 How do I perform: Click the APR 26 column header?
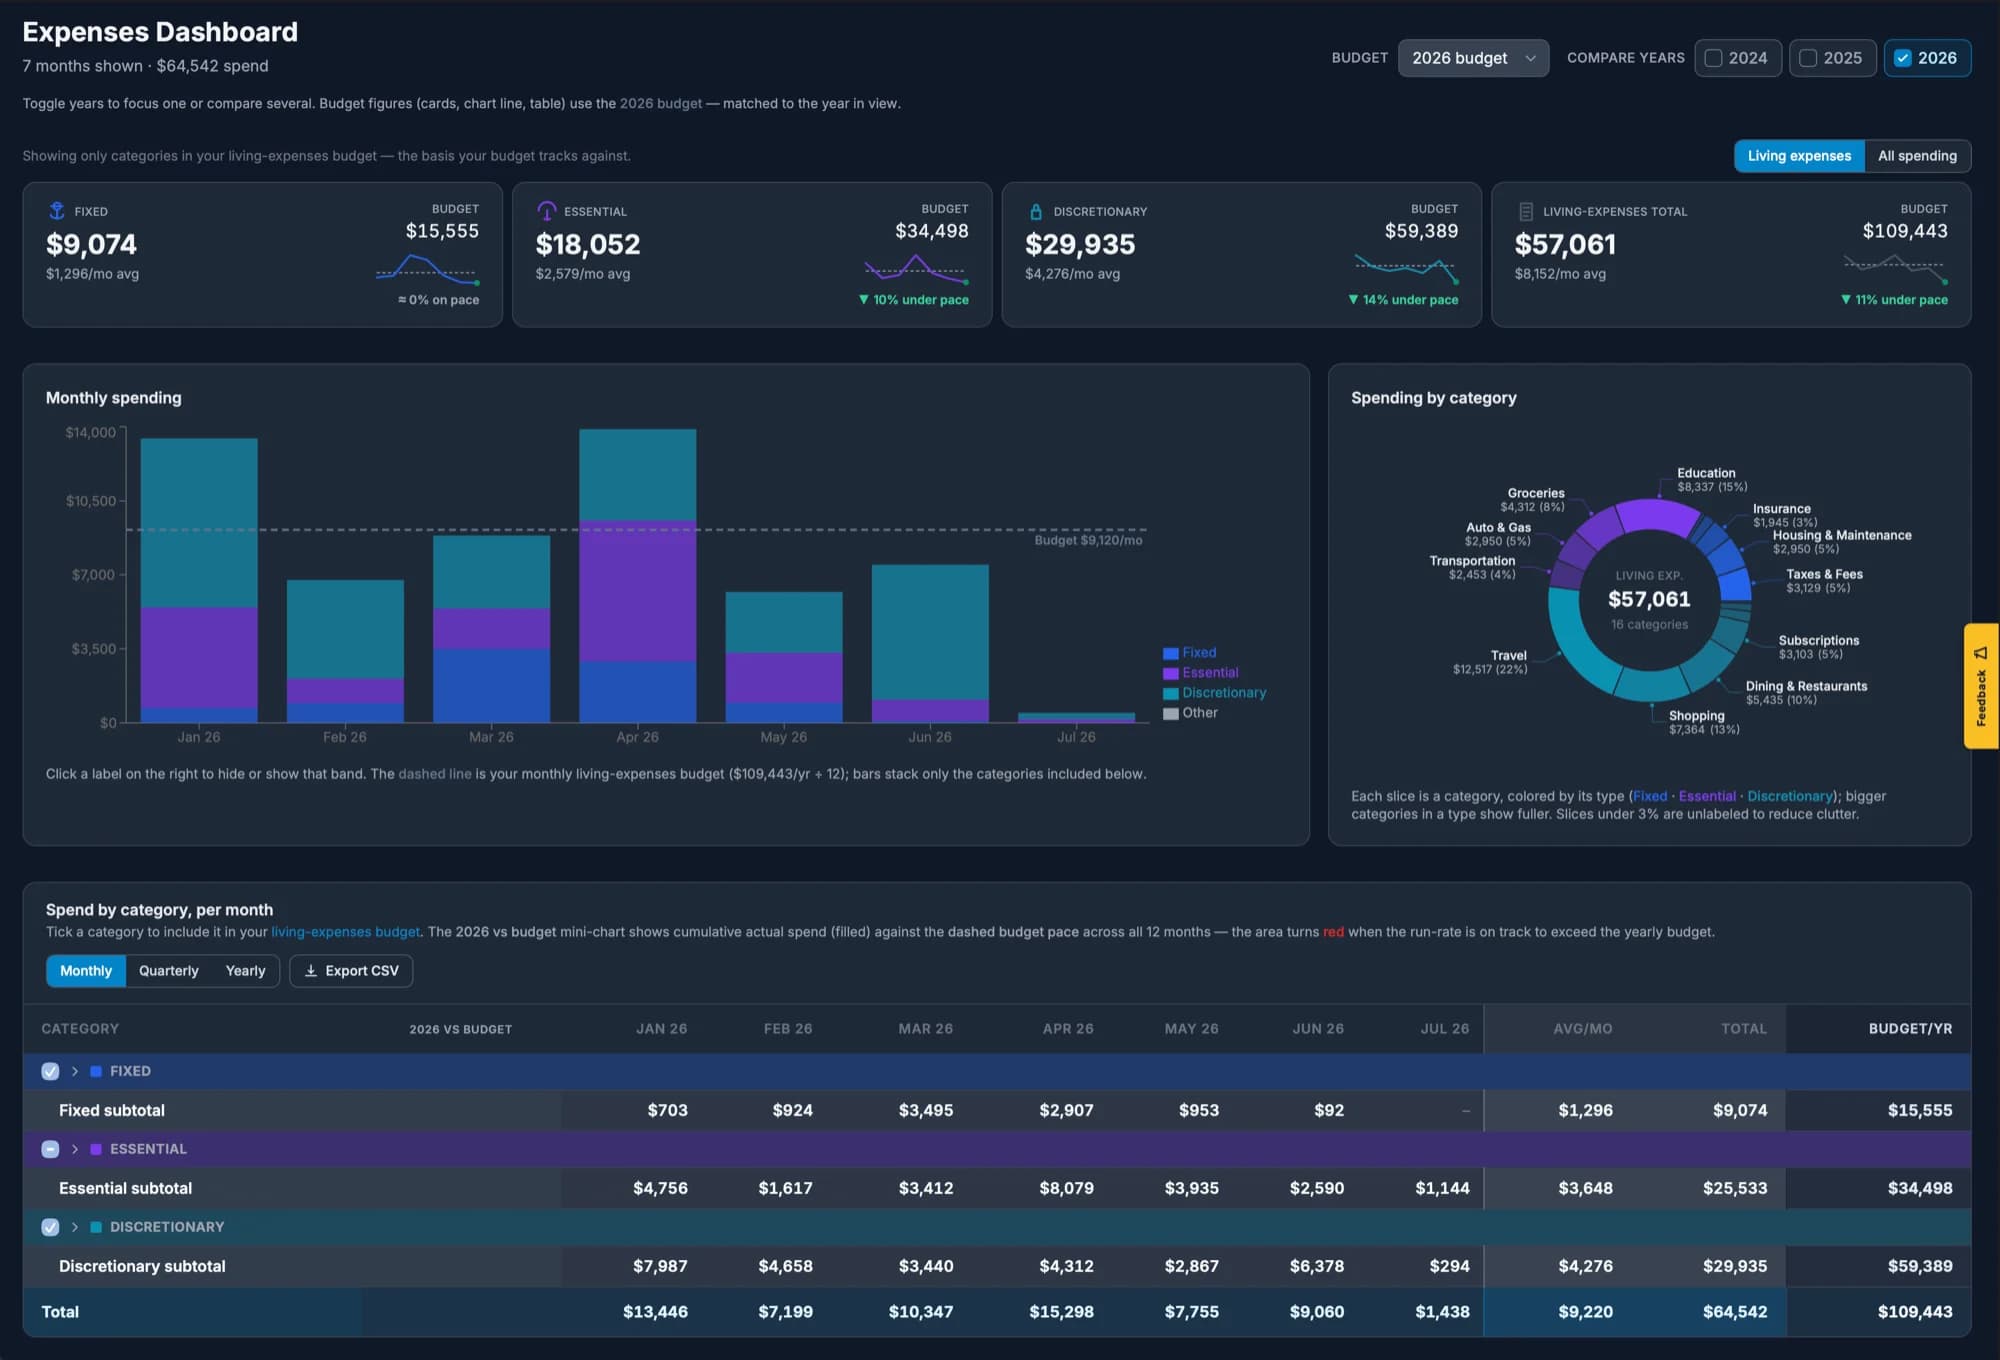(x=1067, y=1029)
